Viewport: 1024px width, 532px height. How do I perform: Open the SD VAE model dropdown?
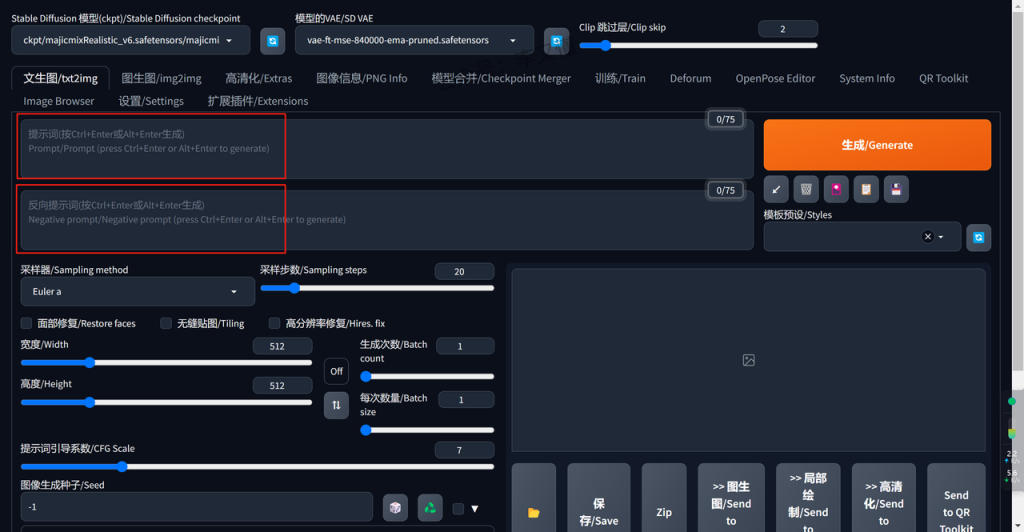[414, 41]
